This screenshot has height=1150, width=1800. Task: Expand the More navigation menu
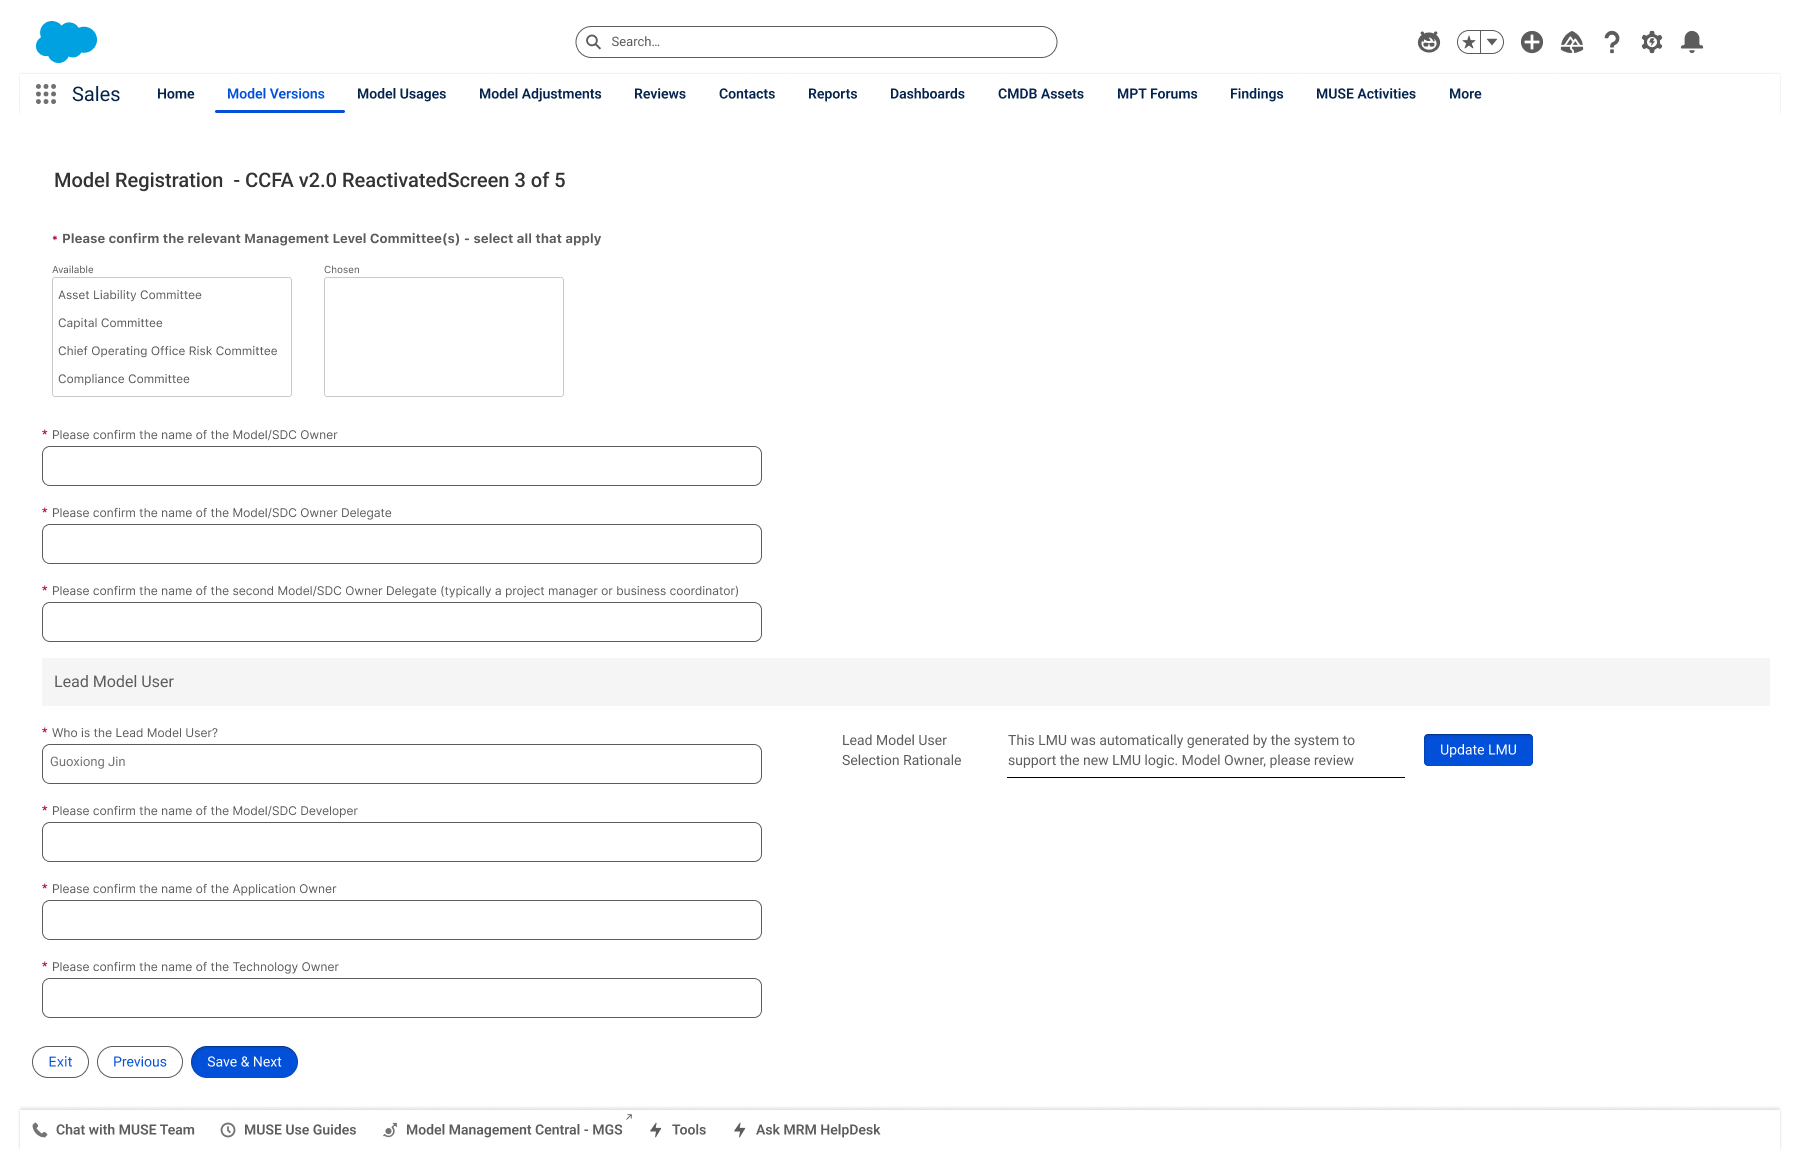[x=1465, y=94]
